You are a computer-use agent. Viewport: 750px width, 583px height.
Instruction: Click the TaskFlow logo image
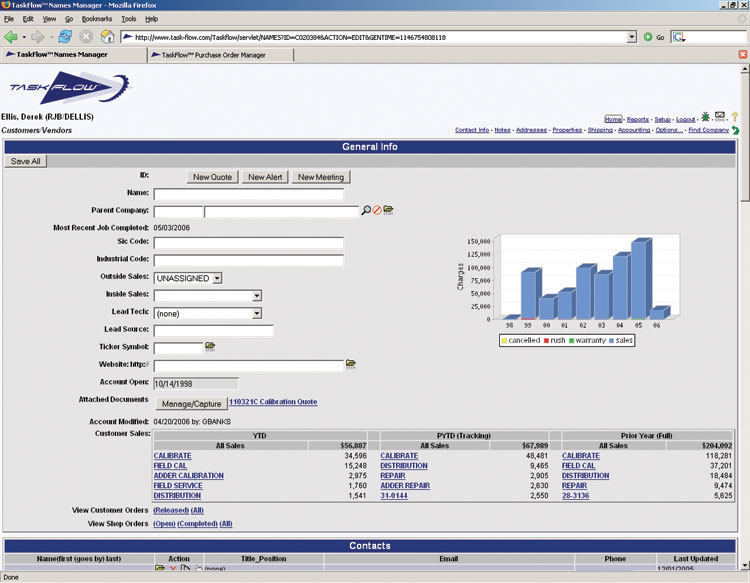point(70,88)
